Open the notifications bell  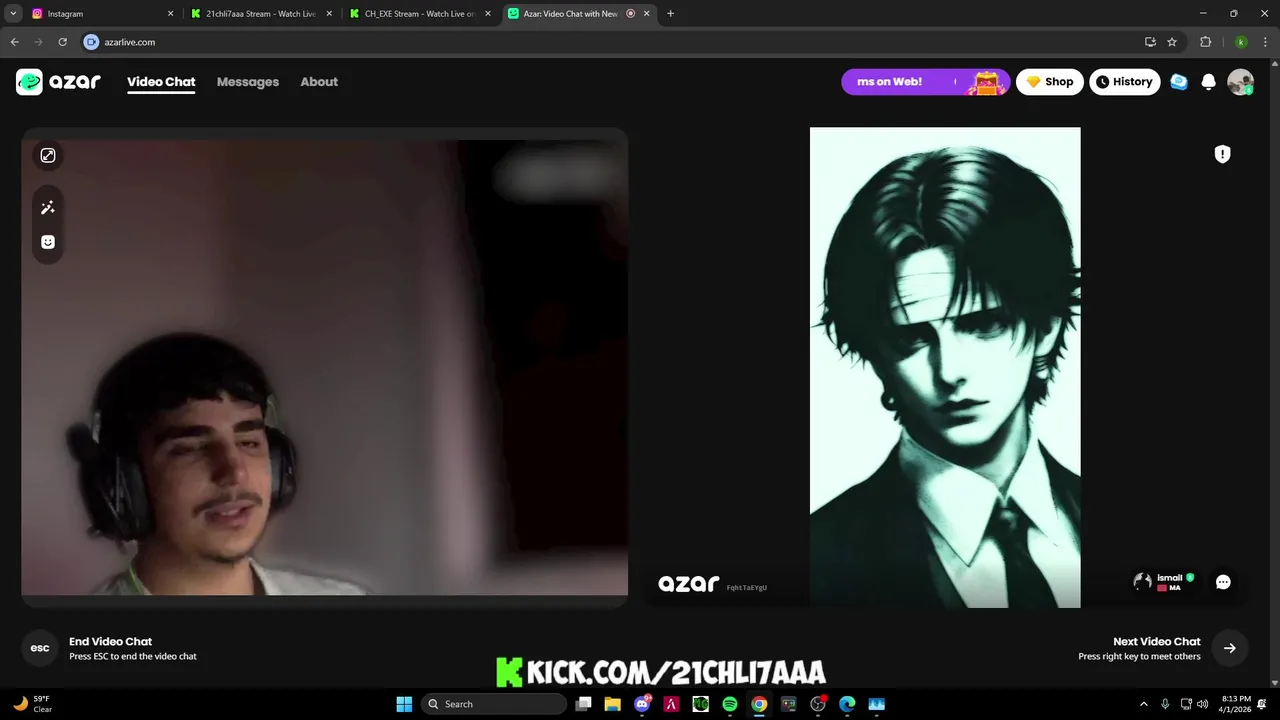(1208, 82)
